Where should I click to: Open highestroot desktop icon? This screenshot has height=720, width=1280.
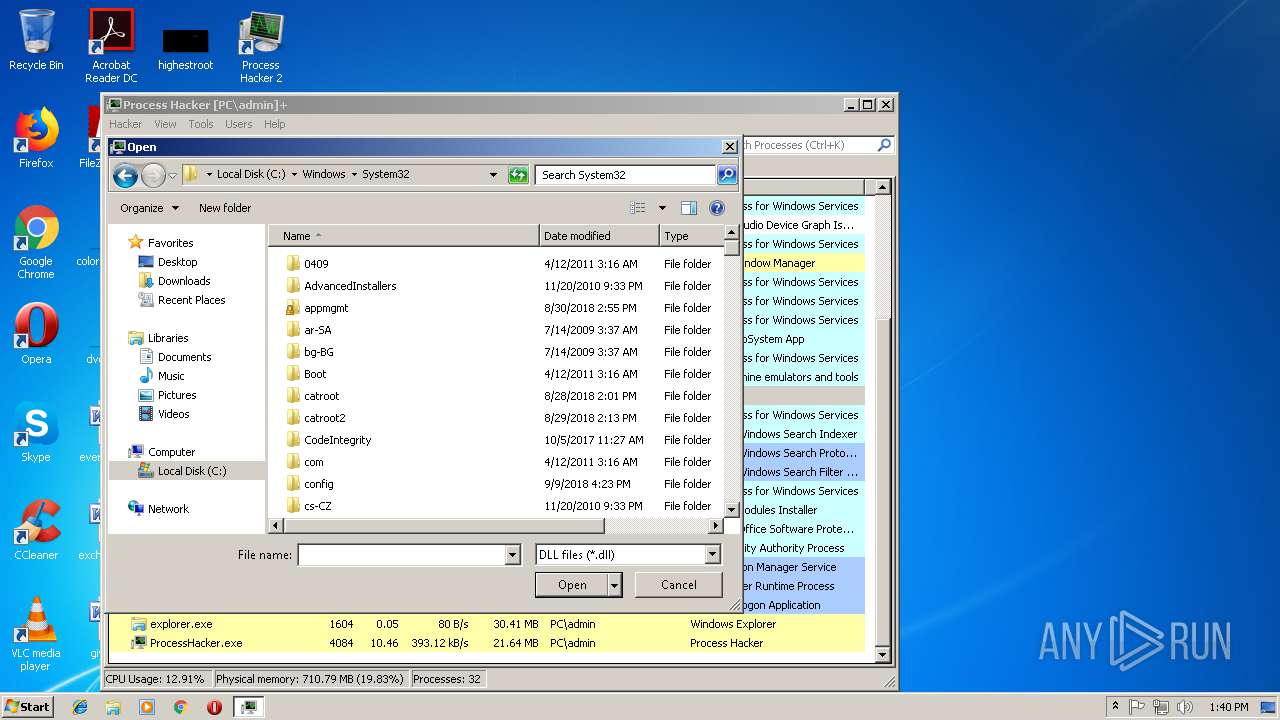pyautogui.click(x=185, y=50)
